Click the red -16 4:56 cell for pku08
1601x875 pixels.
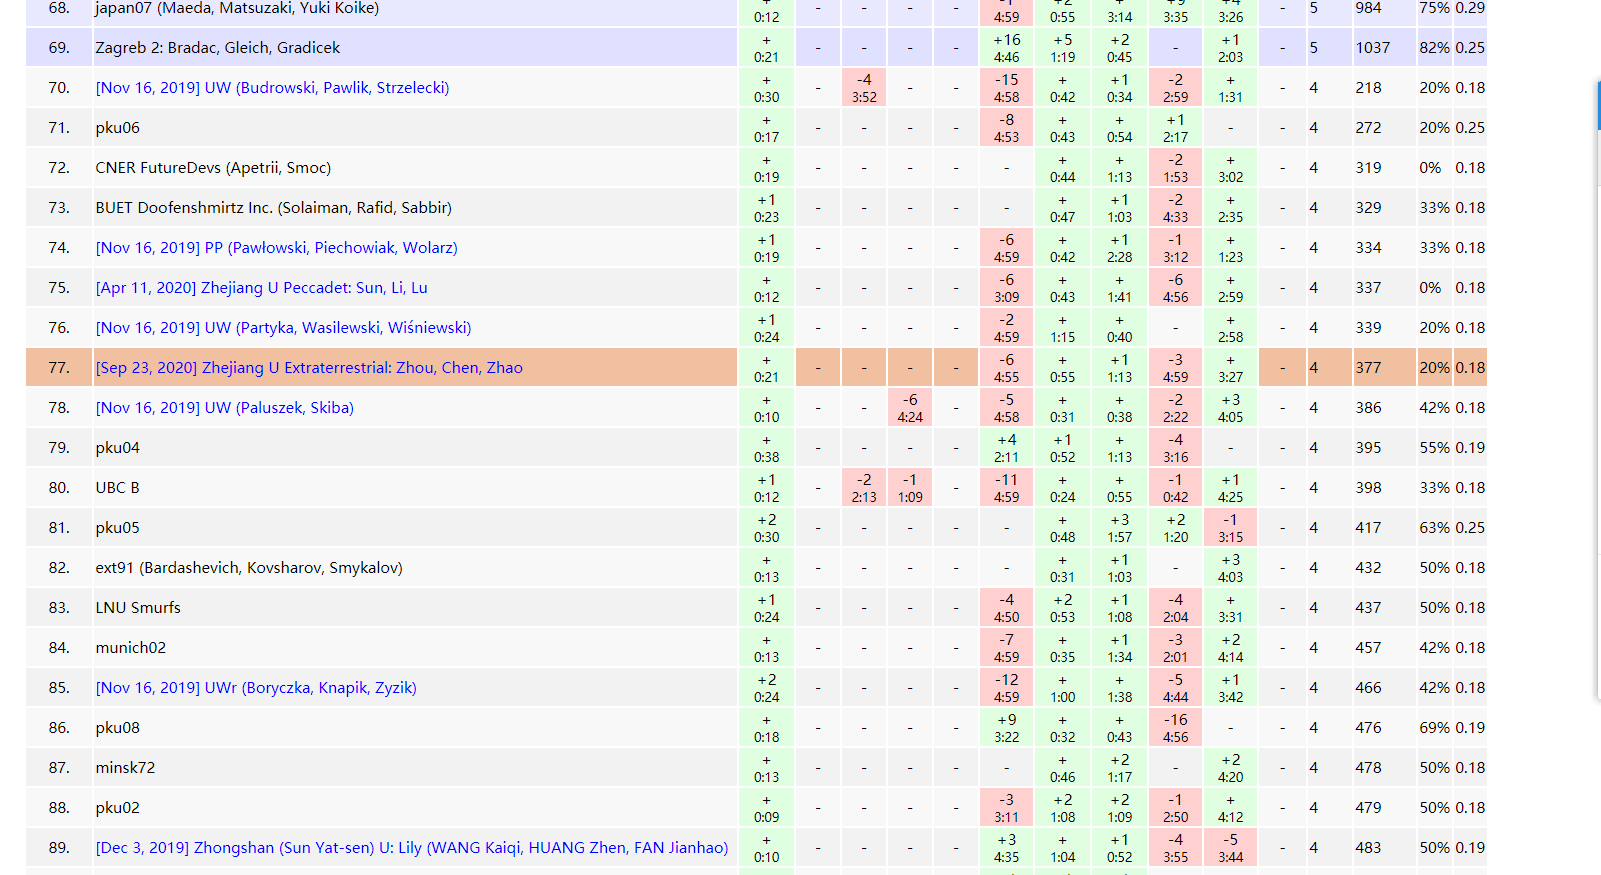coord(1175,728)
